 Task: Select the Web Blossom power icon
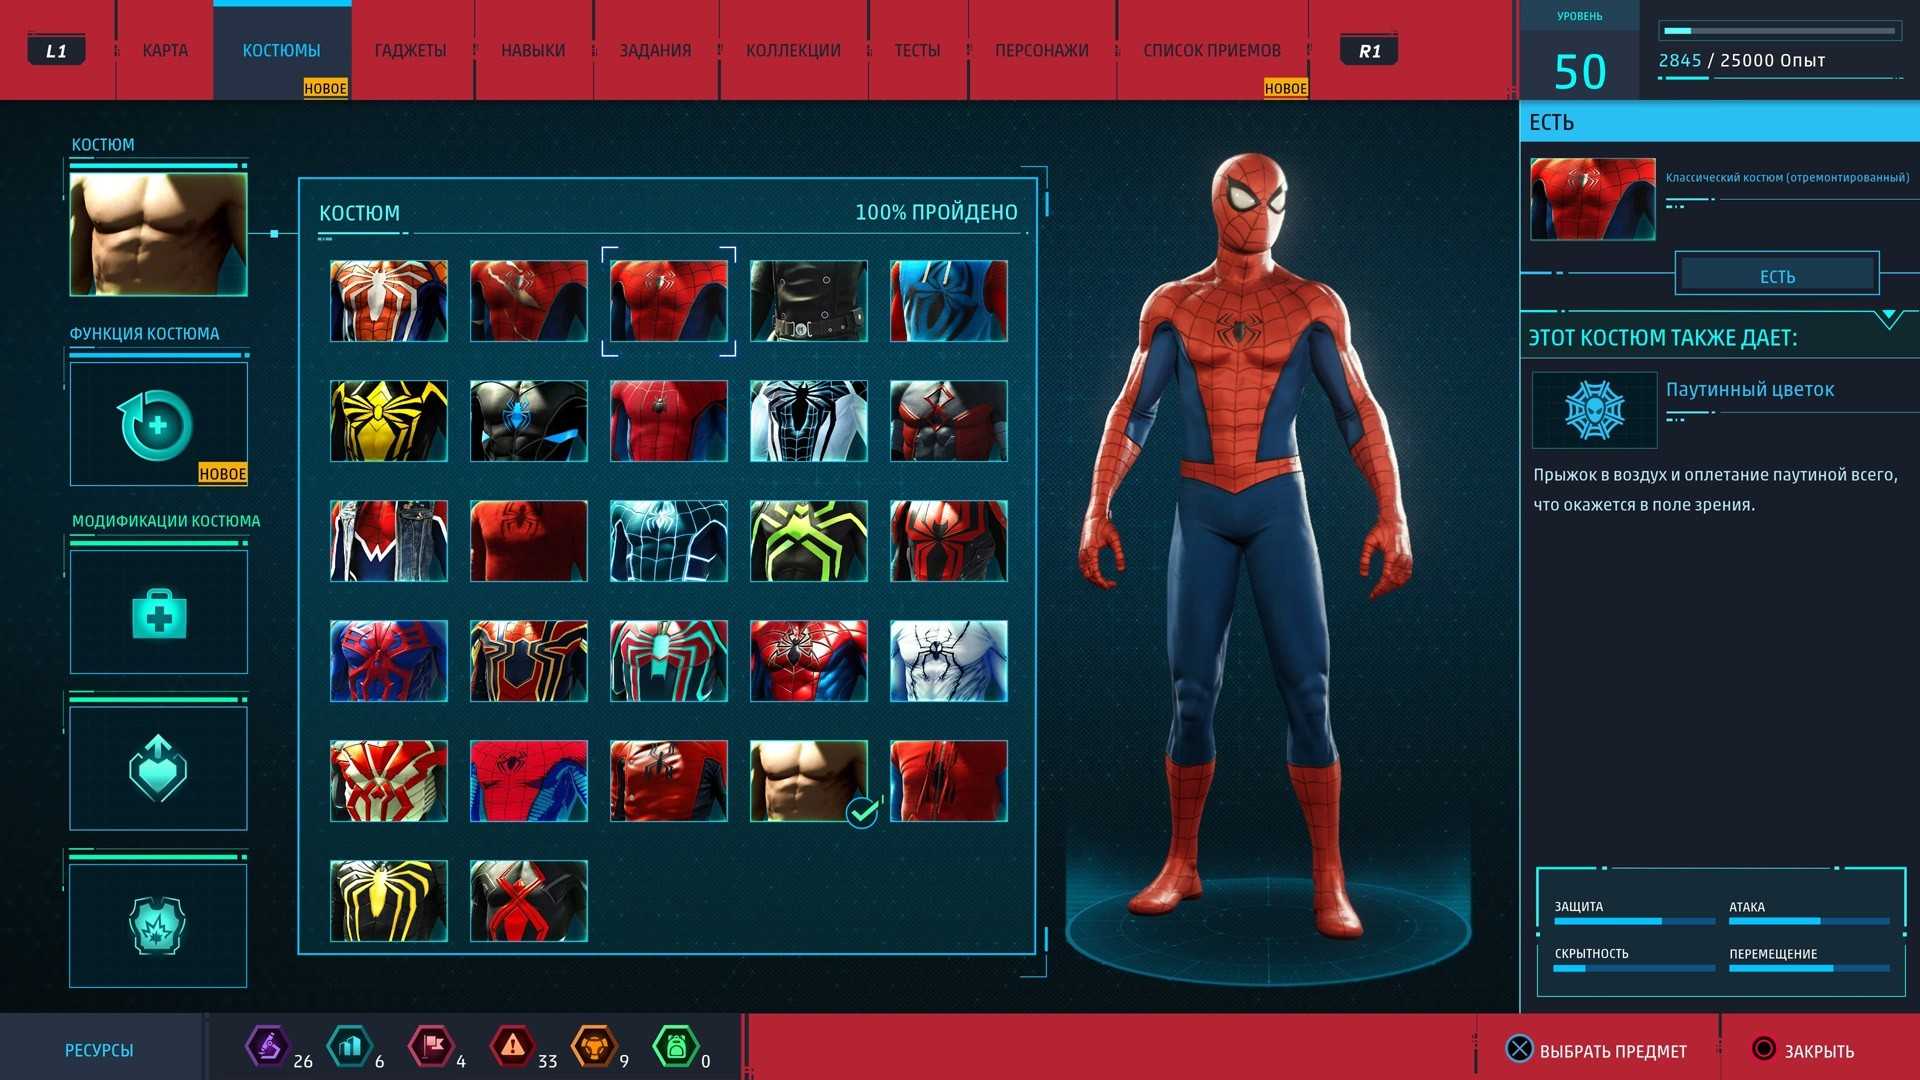pyautogui.click(x=1594, y=410)
